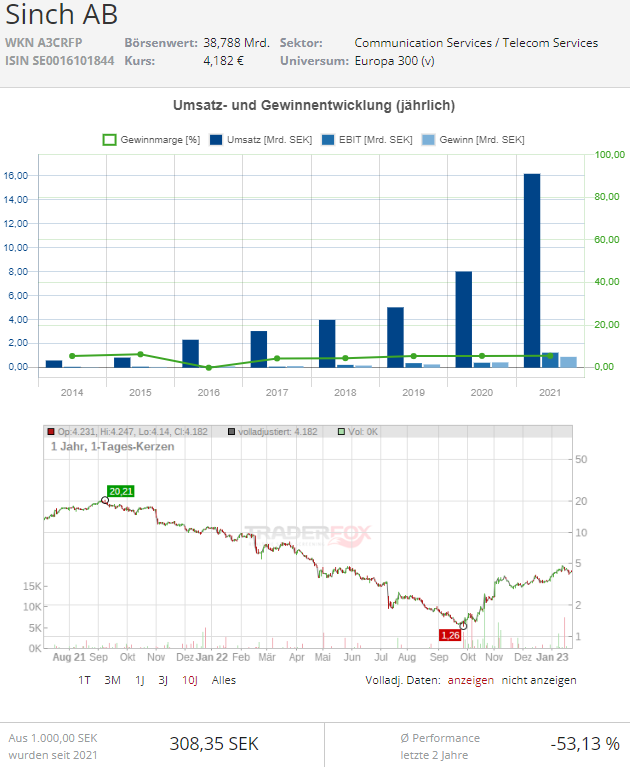The image size is (630, 767).
Task: Click the 2017 Umsatz bar
Action: pos(259,349)
